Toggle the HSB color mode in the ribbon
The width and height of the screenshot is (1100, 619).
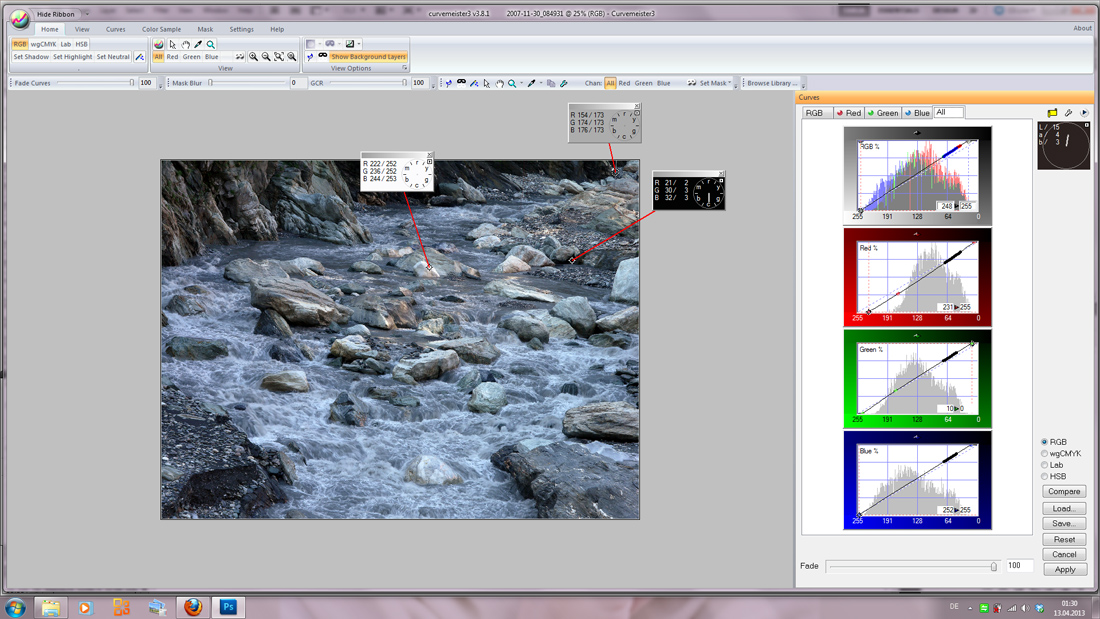81,44
